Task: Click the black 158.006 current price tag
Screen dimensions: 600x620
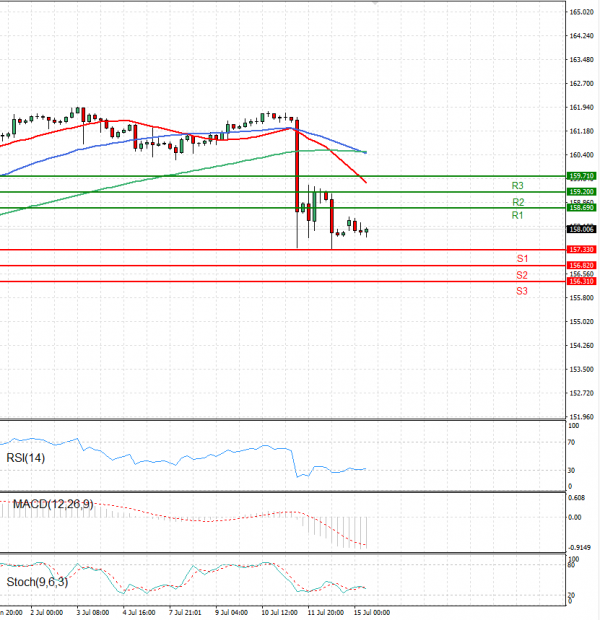Action: (581, 229)
